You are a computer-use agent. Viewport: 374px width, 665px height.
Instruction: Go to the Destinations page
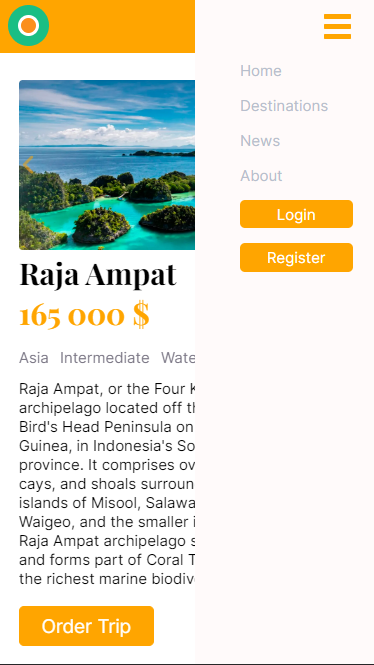(284, 106)
